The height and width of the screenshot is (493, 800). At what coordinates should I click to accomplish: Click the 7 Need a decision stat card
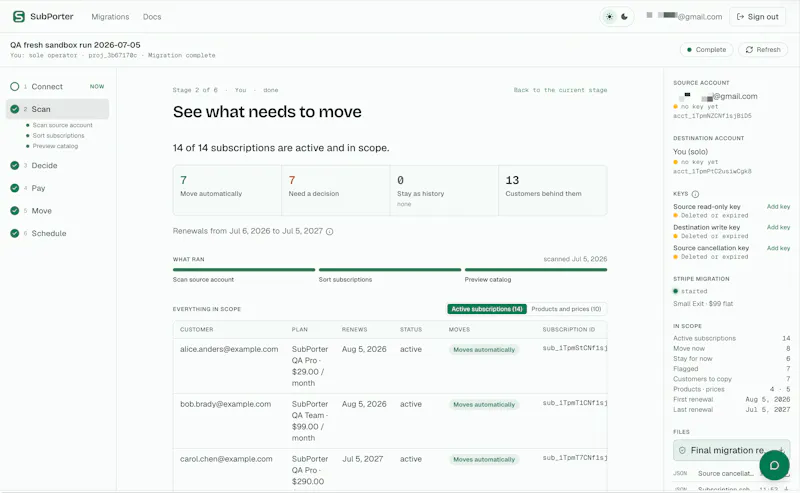point(336,190)
